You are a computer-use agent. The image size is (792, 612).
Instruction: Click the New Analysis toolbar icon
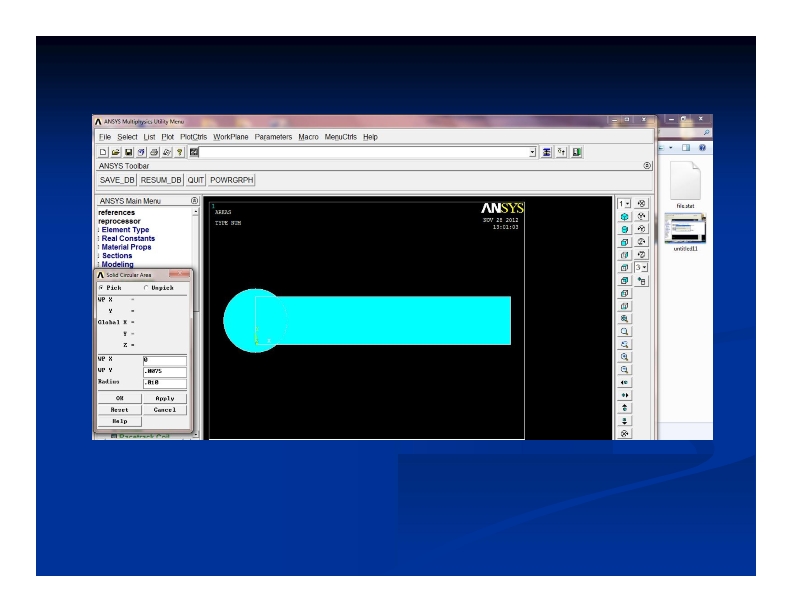103,152
